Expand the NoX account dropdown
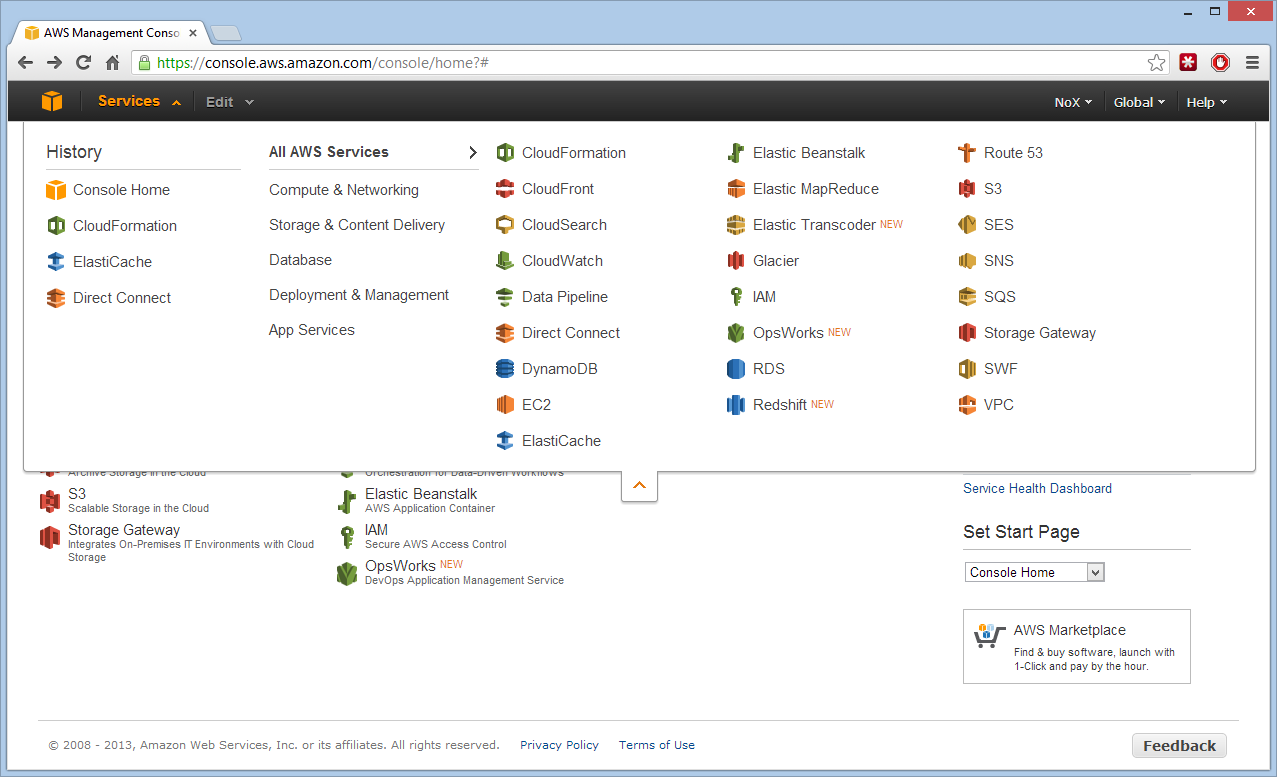Image resolution: width=1277 pixels, height=777 pixels. pyautogui.click(x=1073, y=102)
